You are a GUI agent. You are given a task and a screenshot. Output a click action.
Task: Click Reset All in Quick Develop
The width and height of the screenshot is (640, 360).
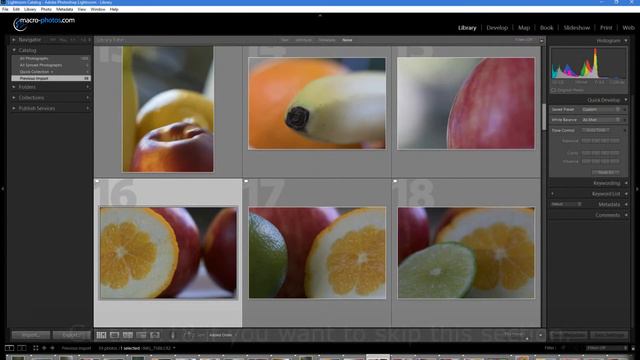[606, 172]
